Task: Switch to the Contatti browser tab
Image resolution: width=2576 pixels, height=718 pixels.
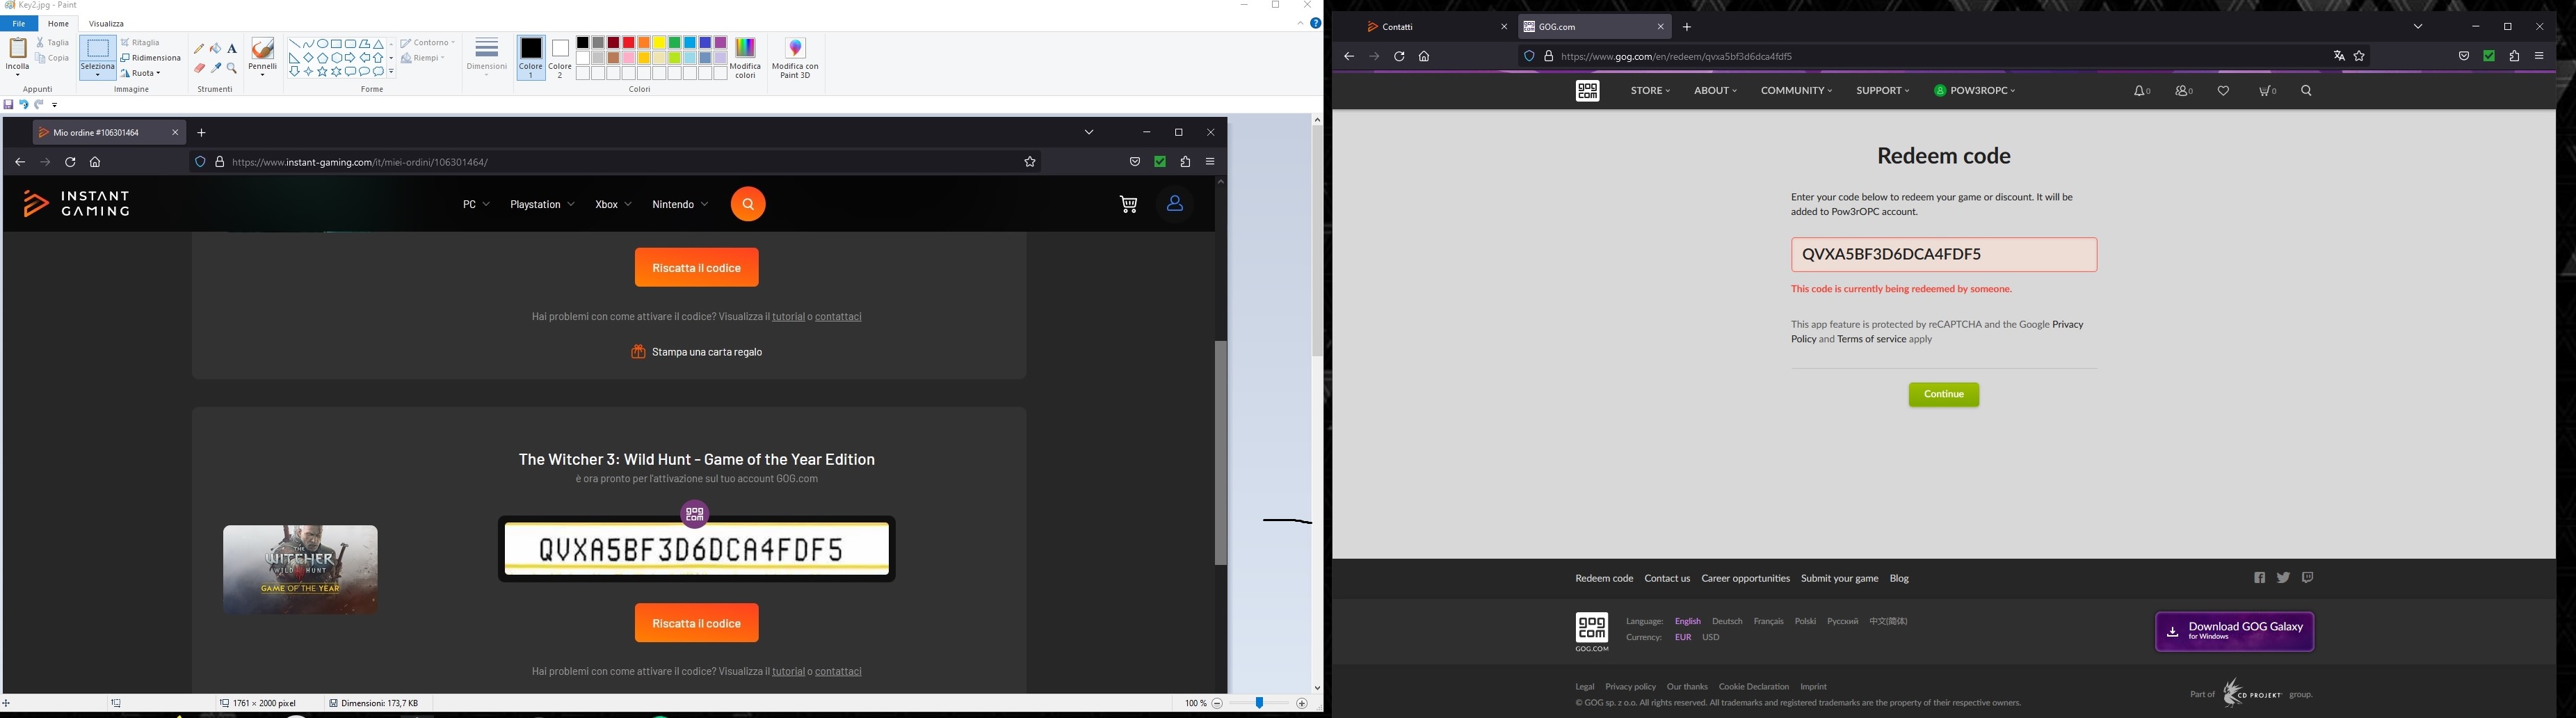Action: point(1436,27)
